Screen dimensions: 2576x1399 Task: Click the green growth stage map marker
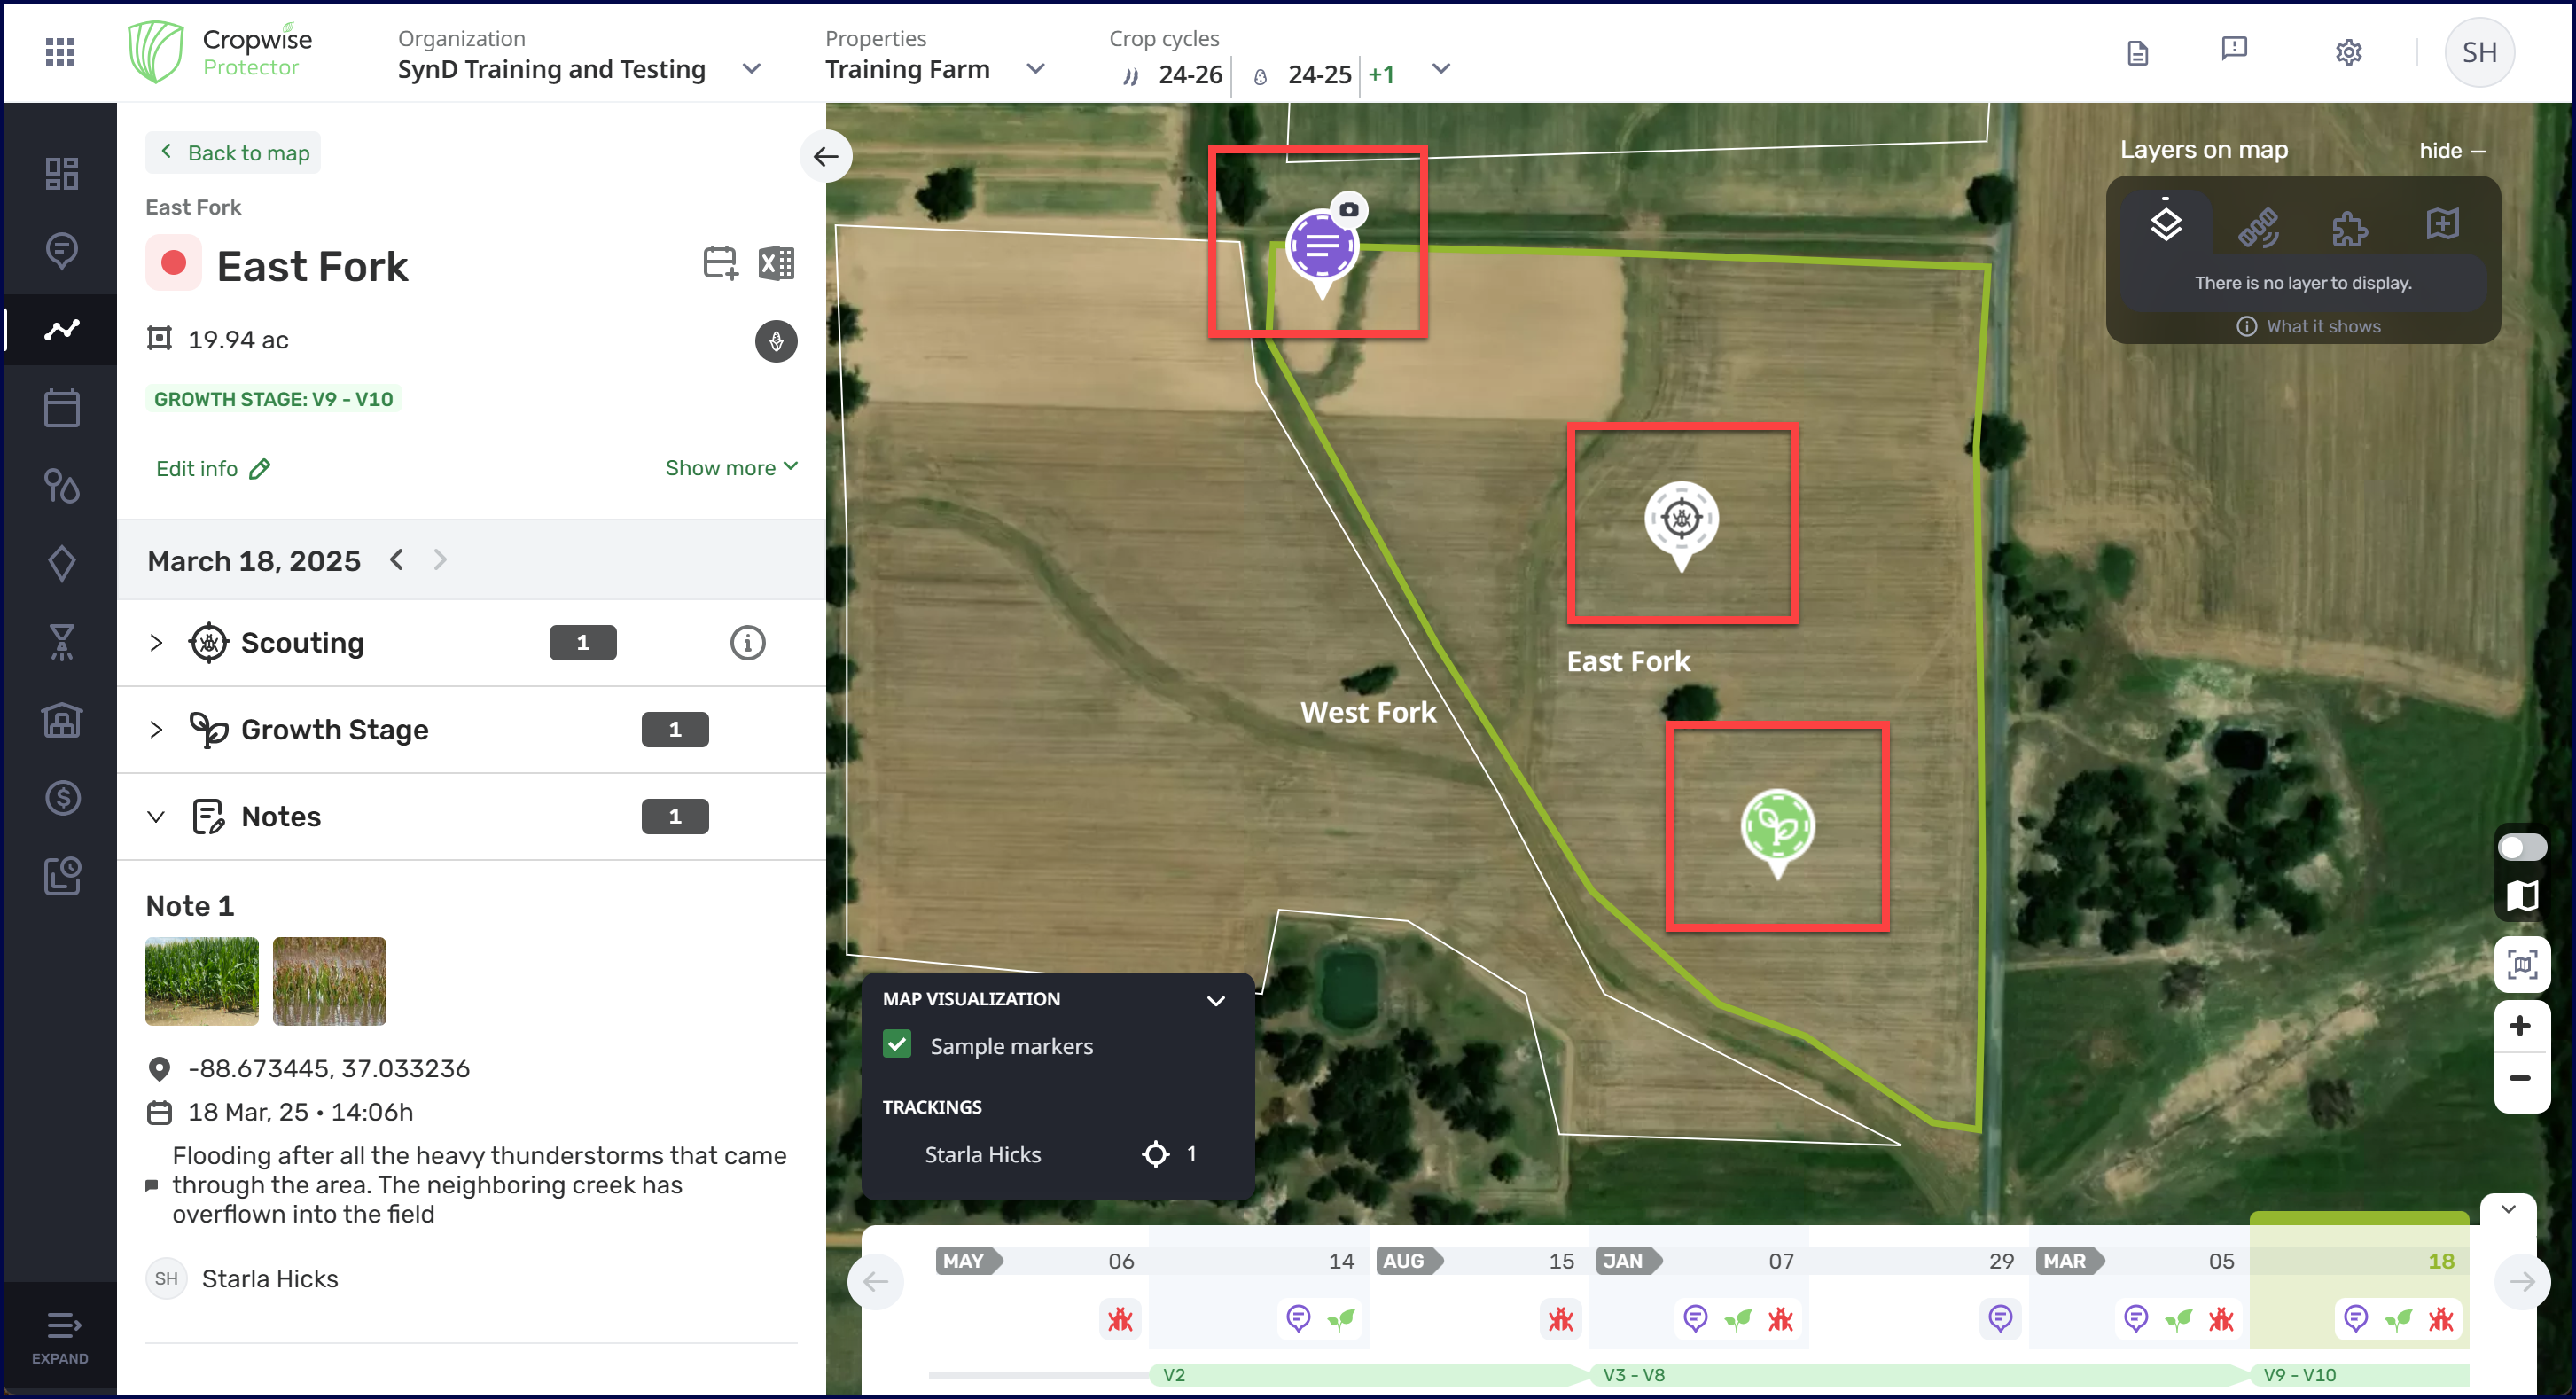coord(1777,826)
